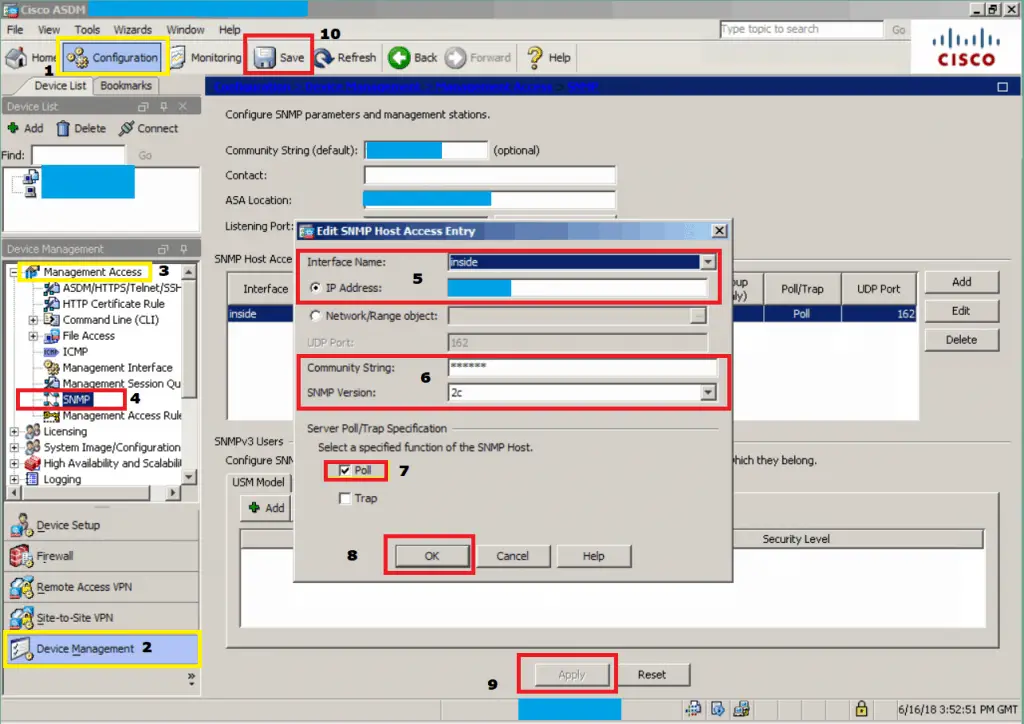Click the lock icon in status bar
1024x724 pixels.
pyautogui.click(x=861, y=708)
